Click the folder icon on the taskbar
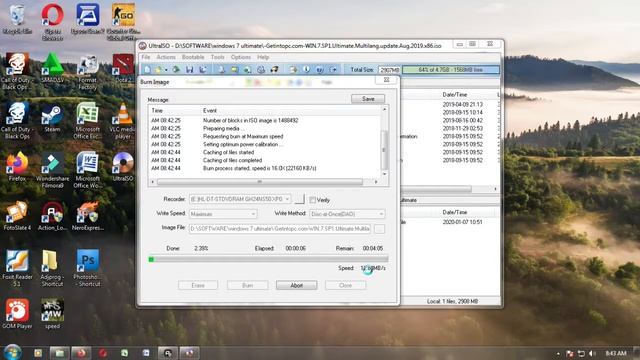Image resolution: width=640 pixels, height=360 pixels. tap(59, 353)
